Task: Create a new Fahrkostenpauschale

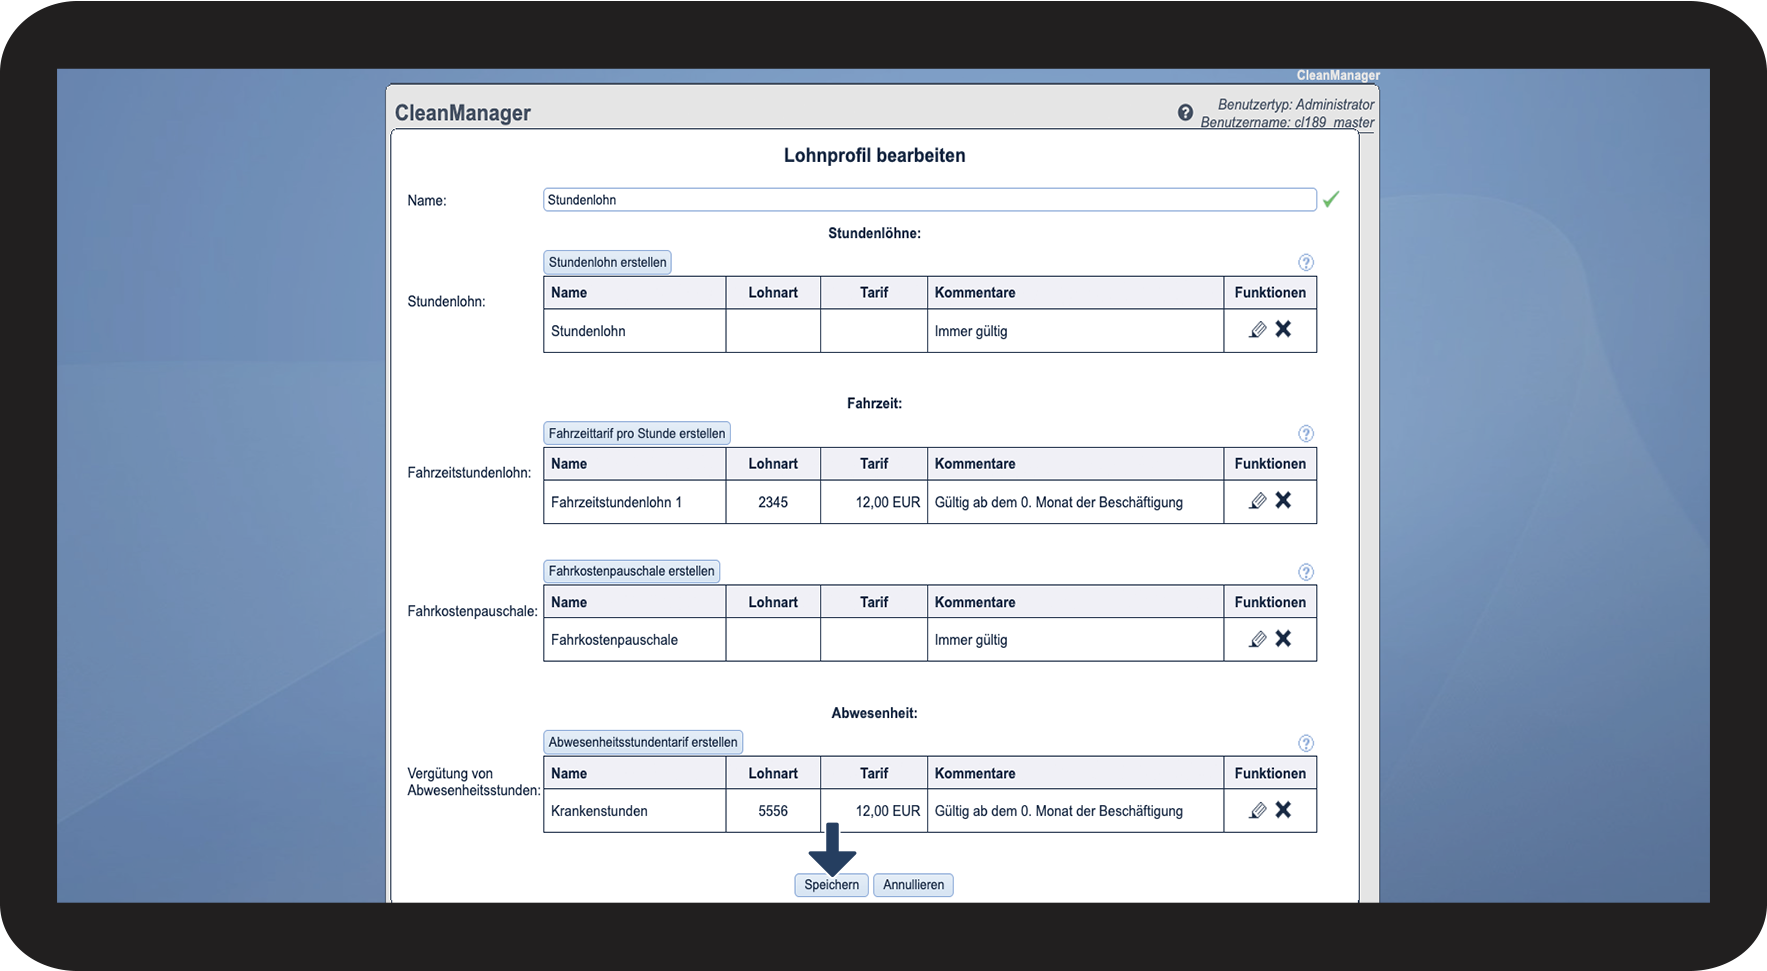Action: (x=631, y=571)
